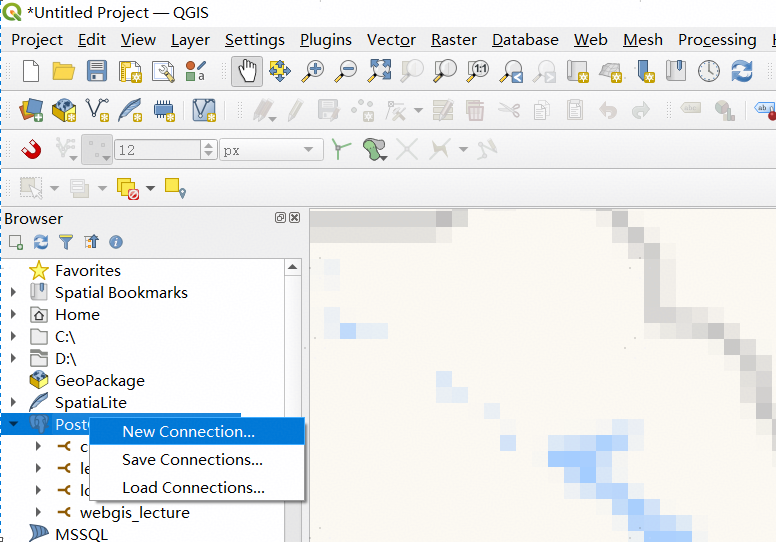Screen dimensions: 776x542
Task: Select Load Connections... in context menu
Action: pyautogui.click(x=193, y=488)
